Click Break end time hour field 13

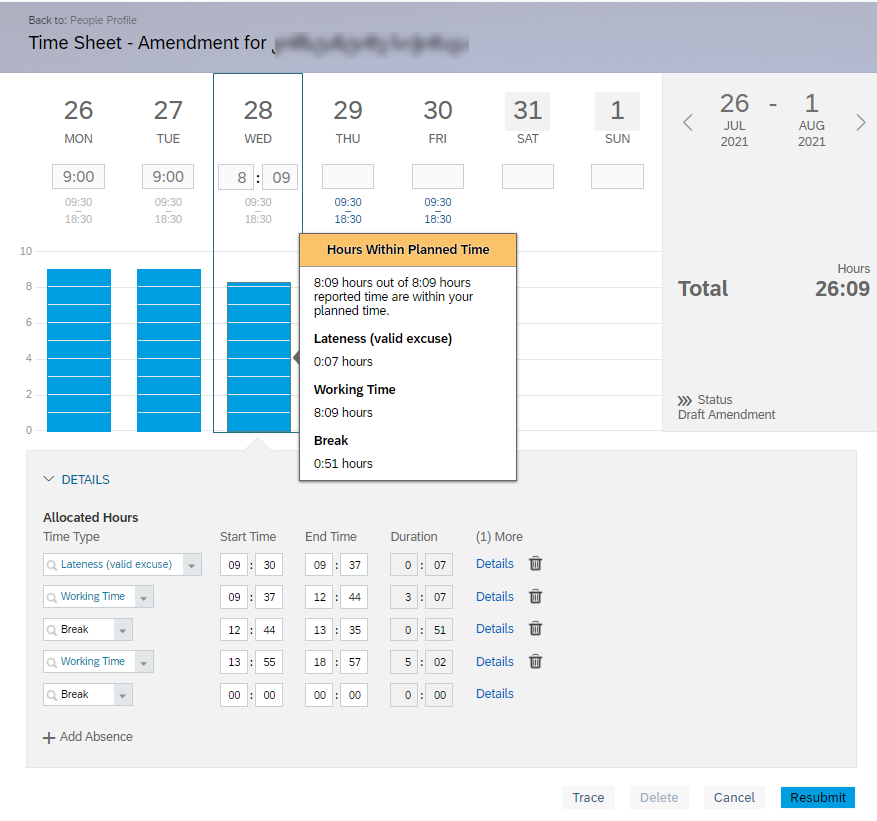319,630
